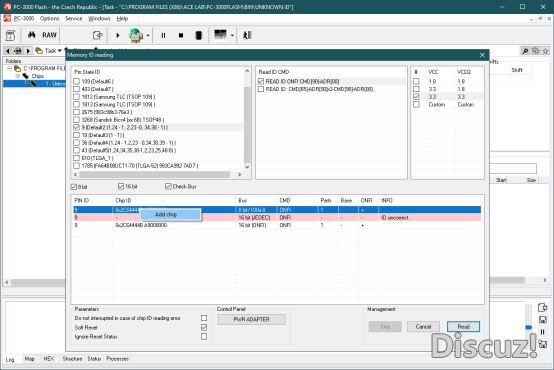Click the Cancel button
Viewport: 554px width, 370px height.
coord(423,327)
